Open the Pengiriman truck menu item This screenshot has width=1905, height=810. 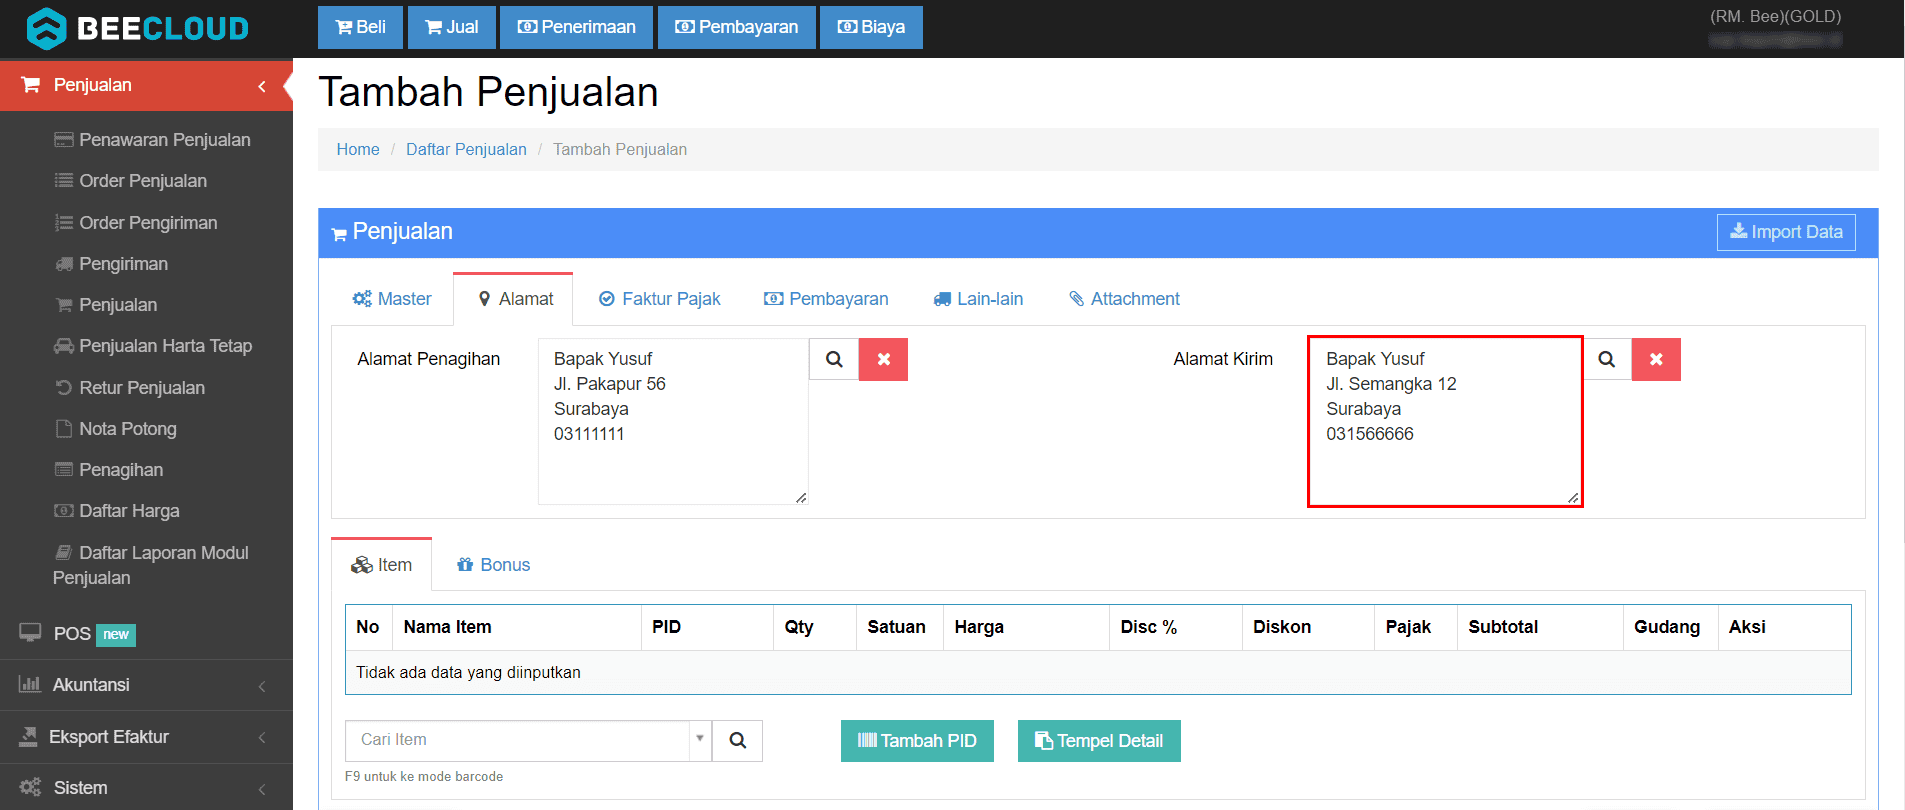point(123,264)
